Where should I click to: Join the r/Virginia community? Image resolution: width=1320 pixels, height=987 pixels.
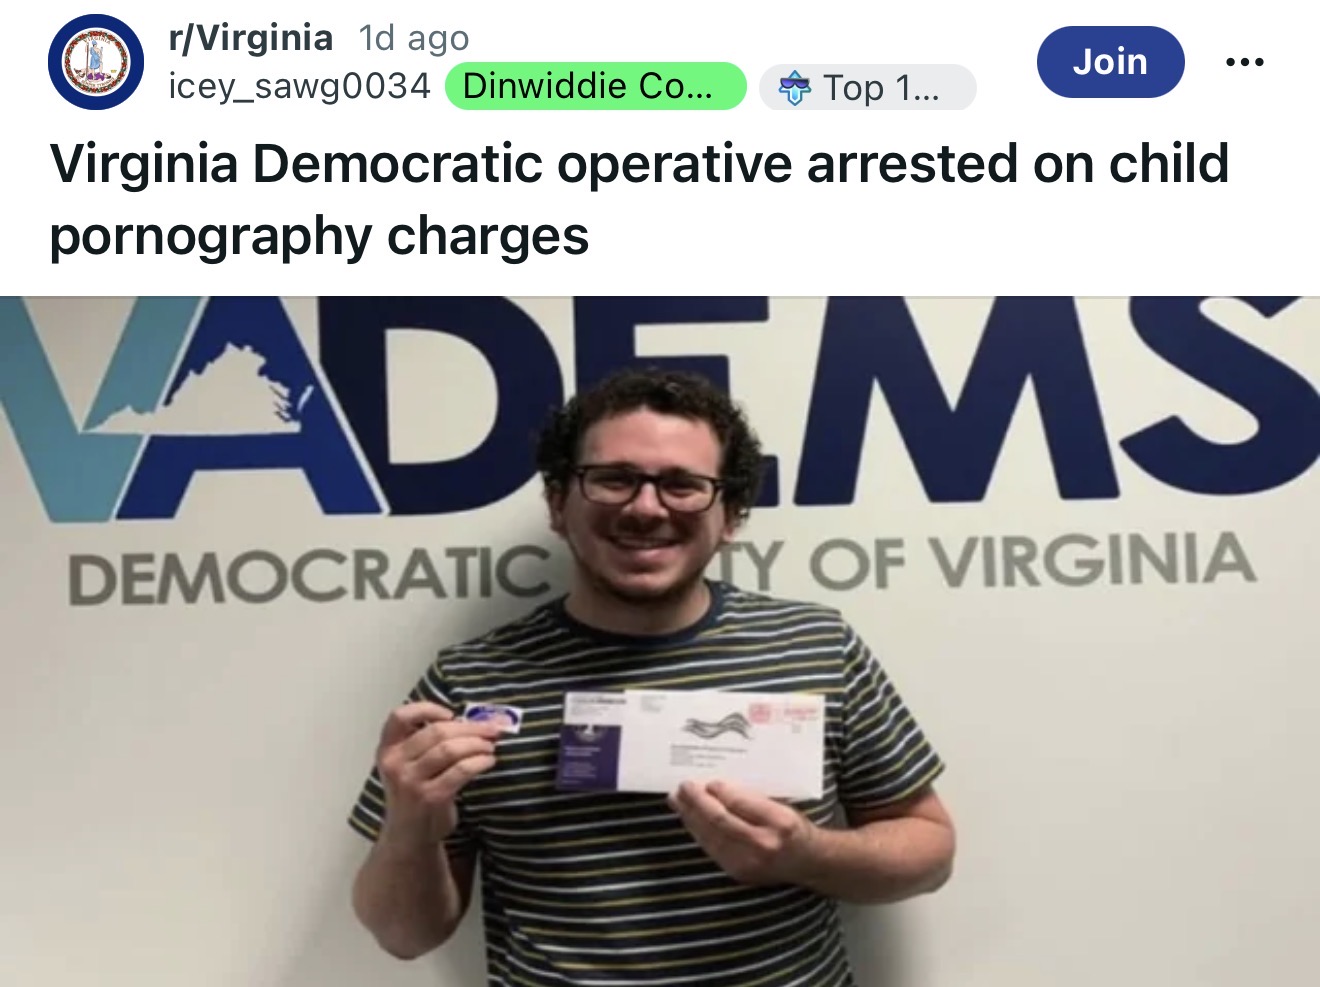[x=1110, y=62]
